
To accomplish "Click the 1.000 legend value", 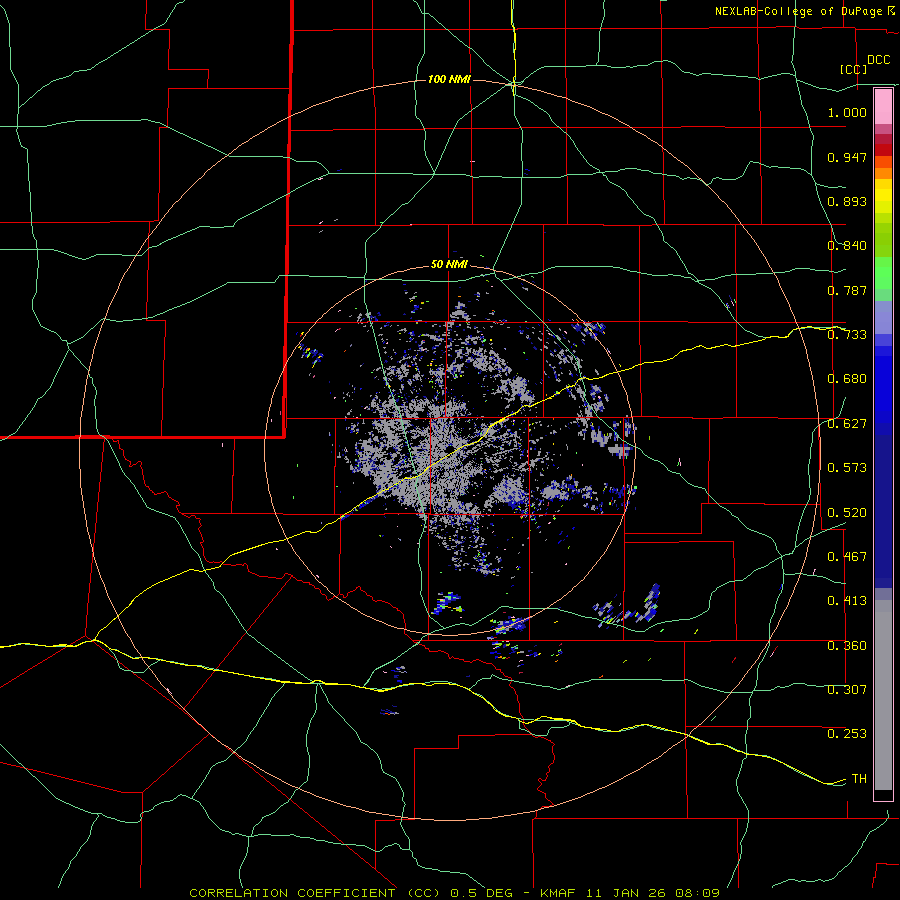I will (x=847, y=112).
